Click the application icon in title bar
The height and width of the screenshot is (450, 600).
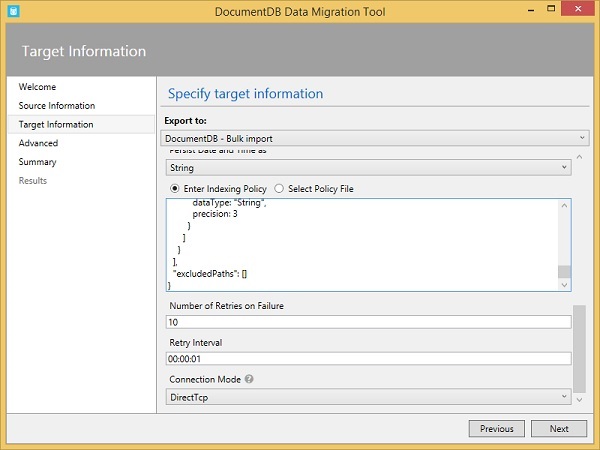point(12,10)
